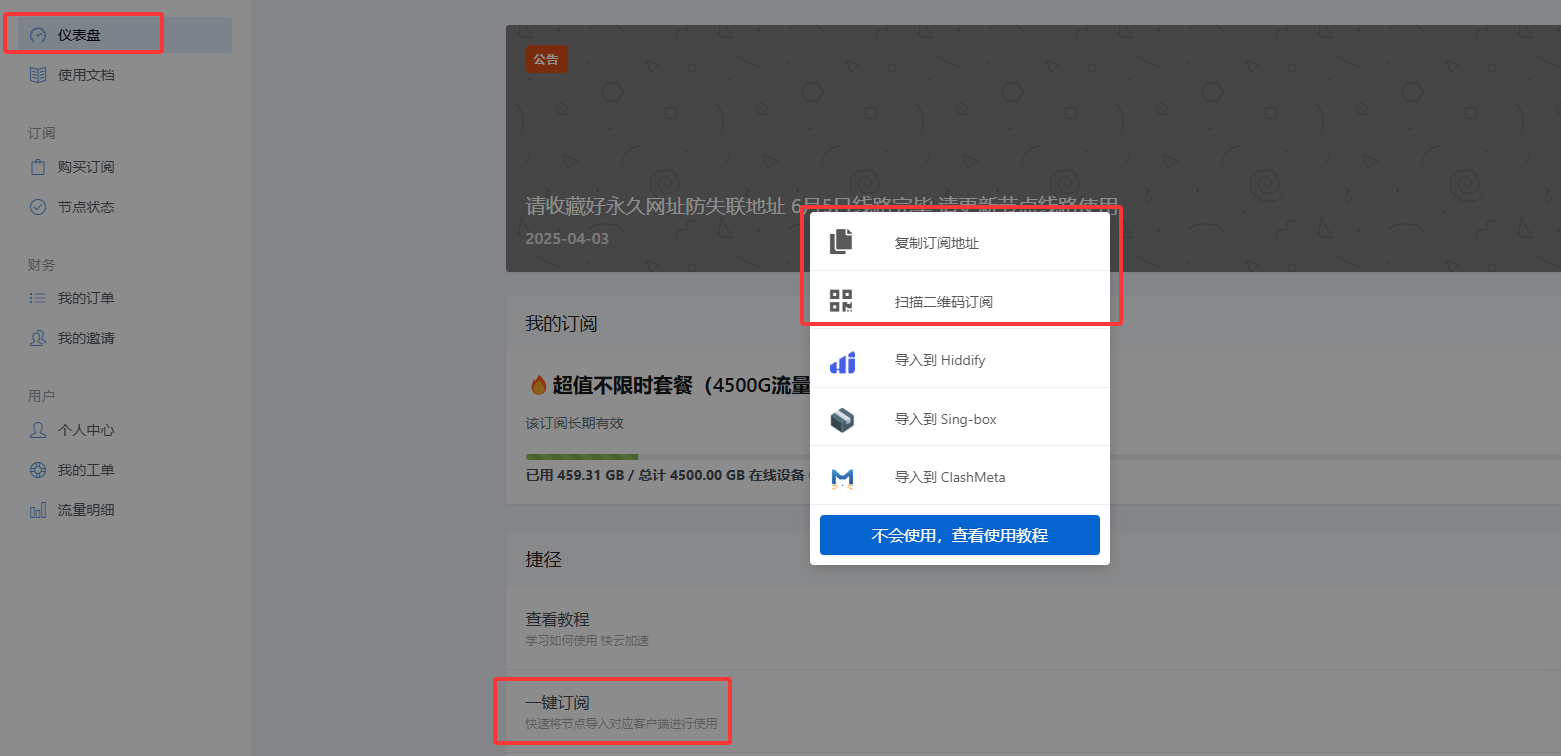Screen dimensions: 1561x756
Task: Click 快速将节点导入对应客户端进行使用 description
Action: pos(621,723)
